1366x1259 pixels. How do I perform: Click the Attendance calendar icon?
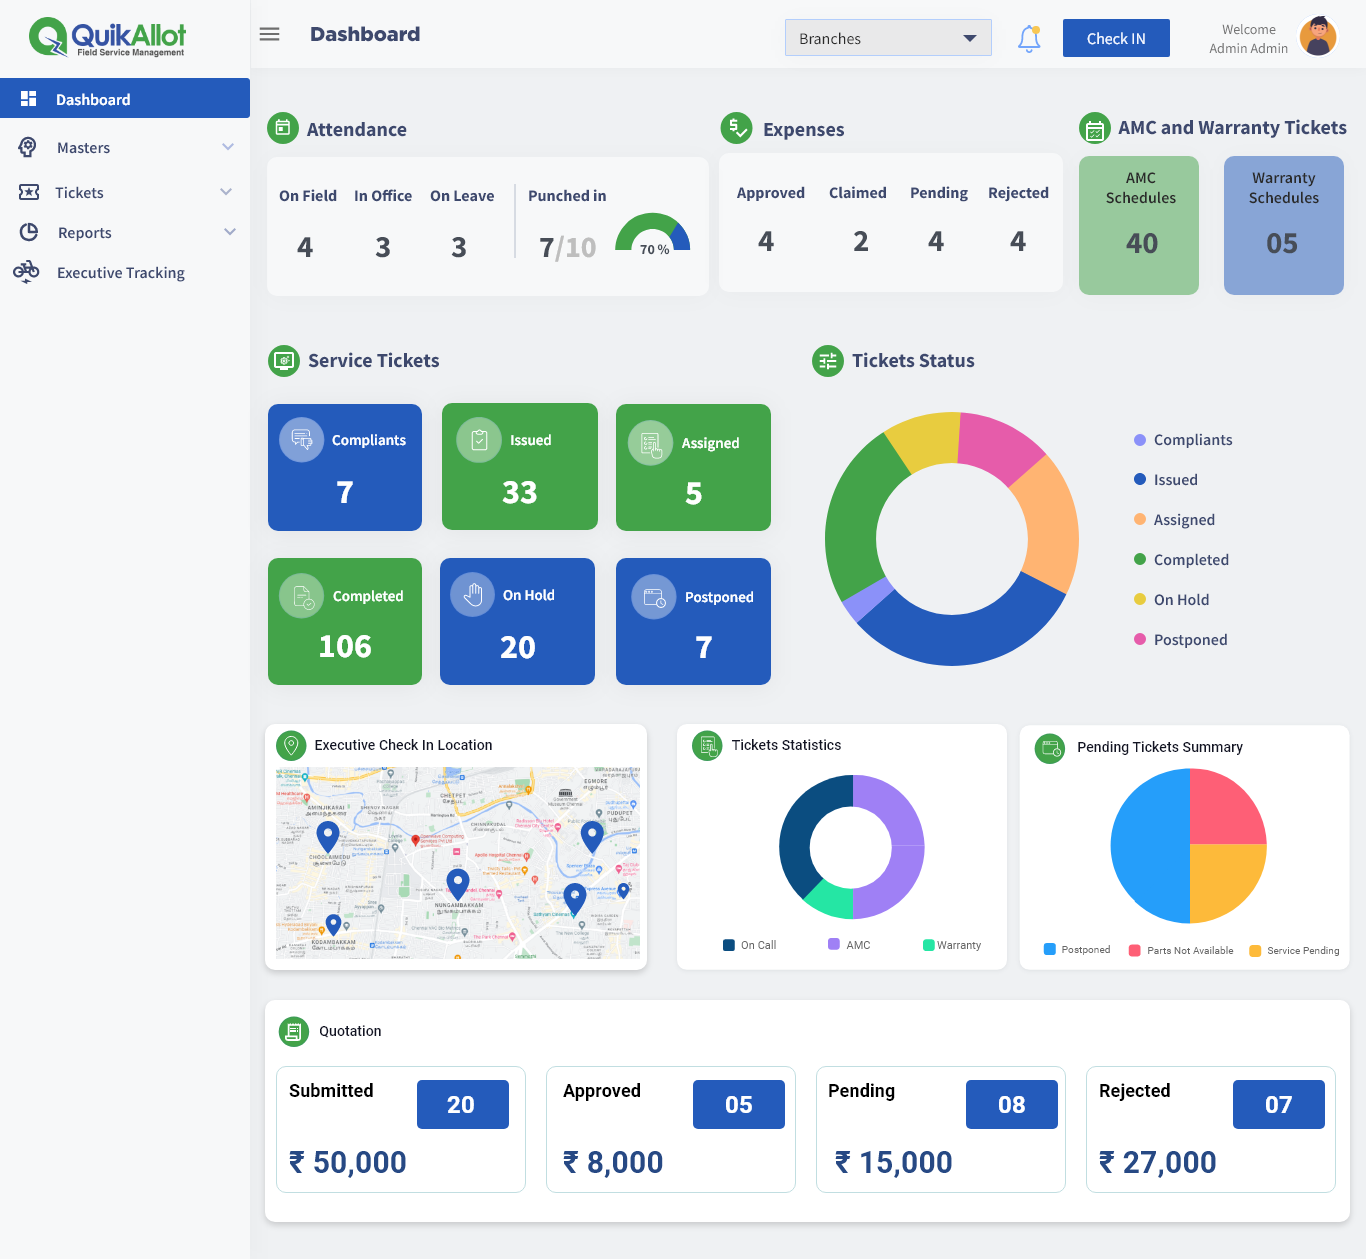click(x=283, y=128)
